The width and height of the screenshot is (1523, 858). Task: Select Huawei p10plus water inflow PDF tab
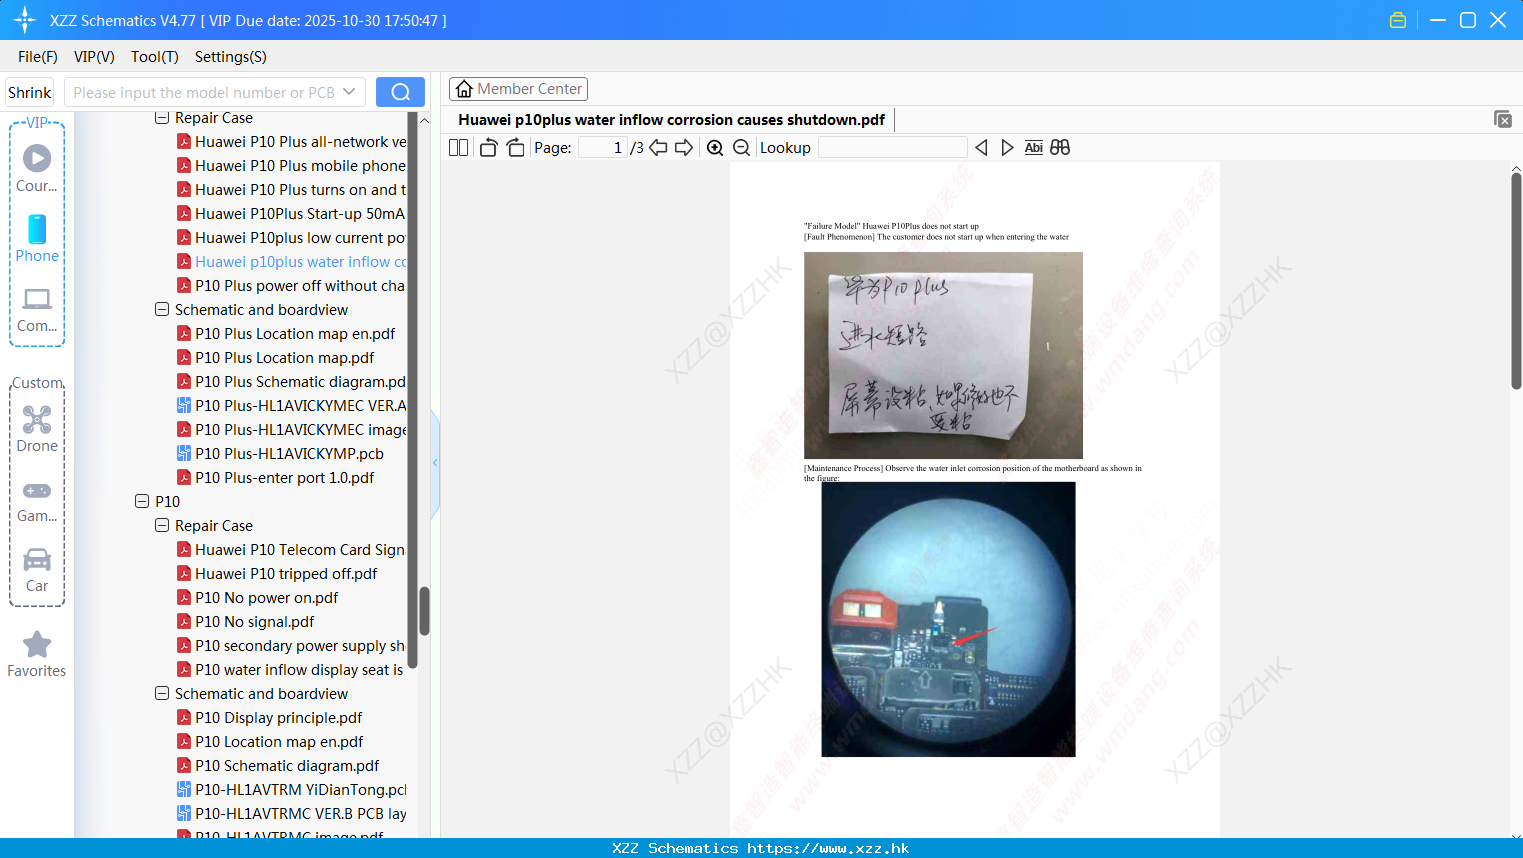671,120
